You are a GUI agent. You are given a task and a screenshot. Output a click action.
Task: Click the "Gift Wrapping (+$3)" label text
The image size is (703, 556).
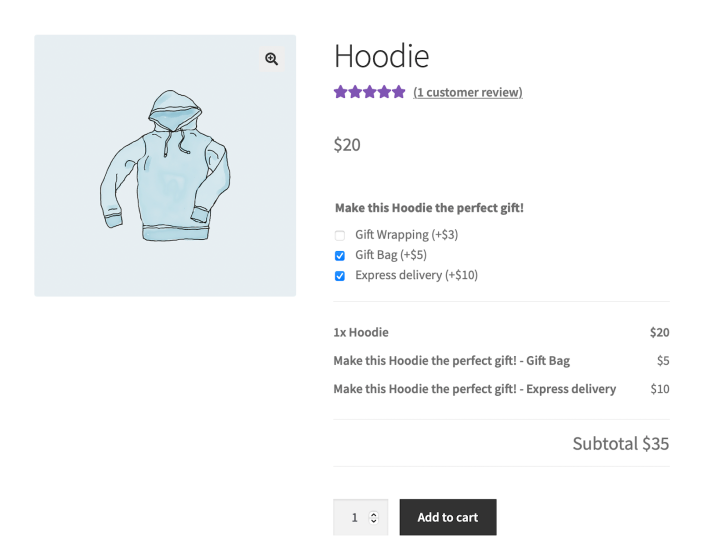tap(406, 235)
